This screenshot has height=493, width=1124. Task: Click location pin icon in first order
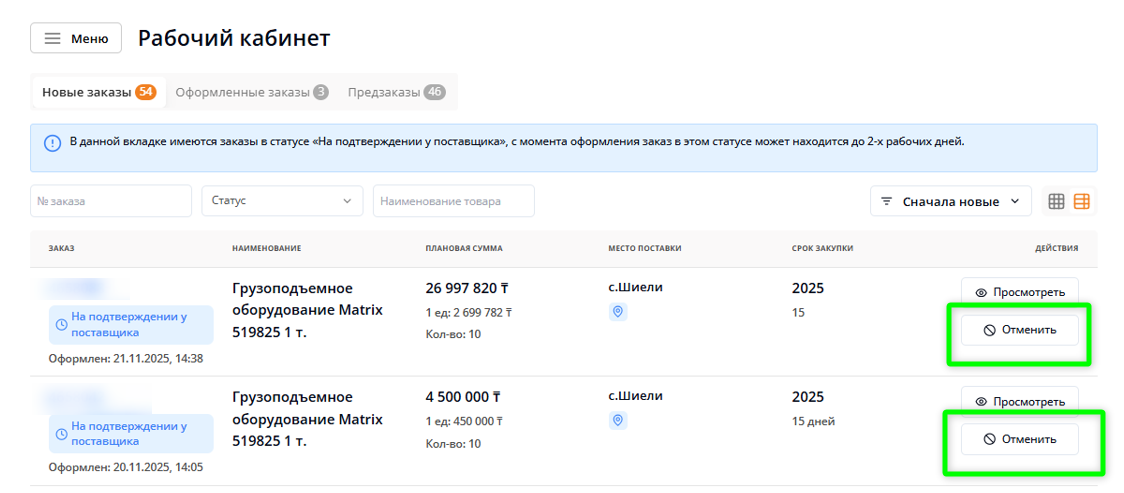(618, 312)
